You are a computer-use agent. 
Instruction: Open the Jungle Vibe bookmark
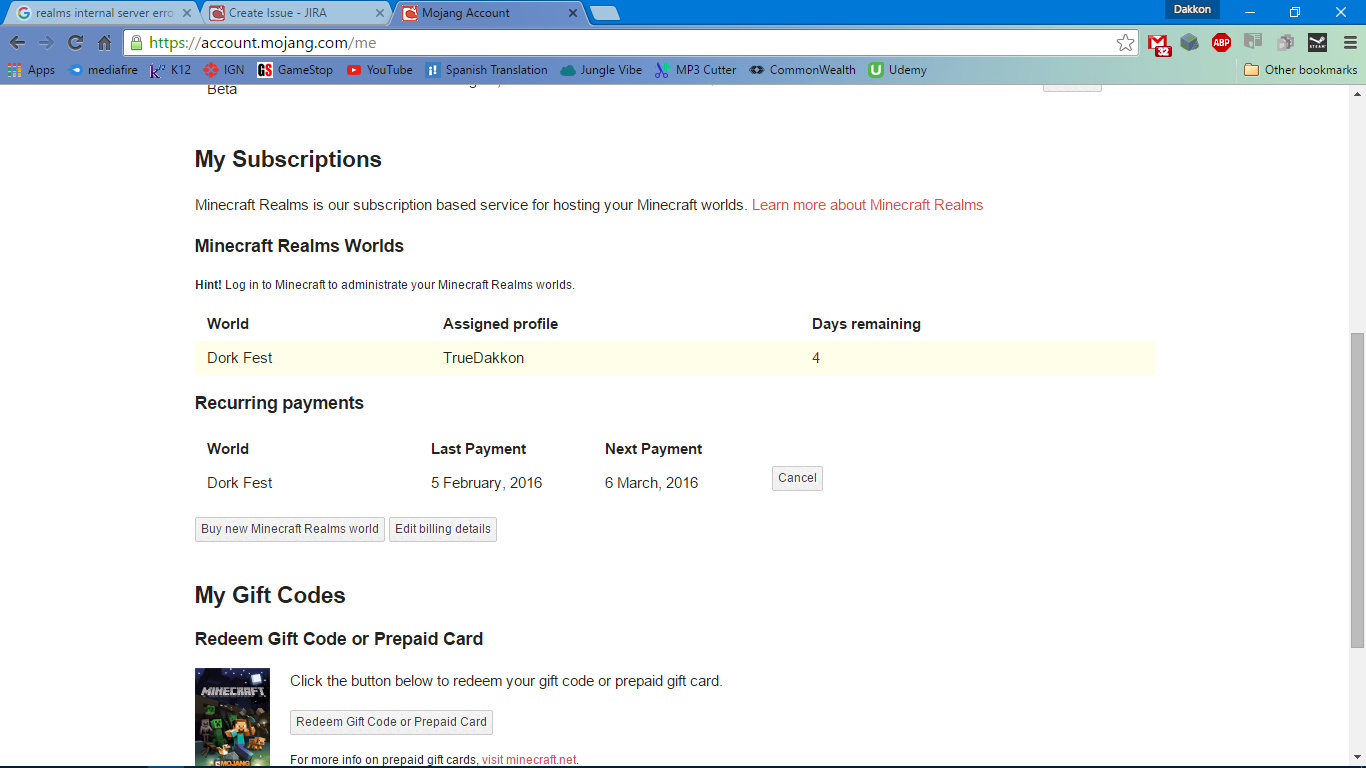click(x=601, y=70)
